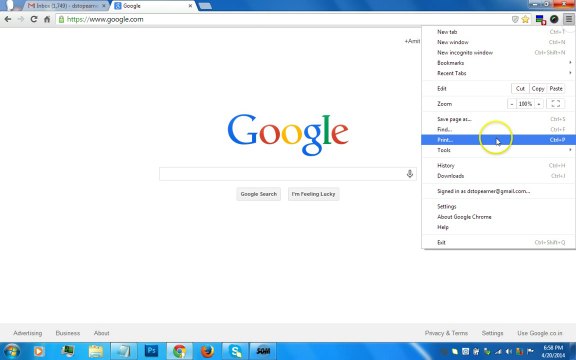Open the notepad taskbar application
Image resolution: width=576 pixels, height=360 pixels.
click(x=124, y=351)
